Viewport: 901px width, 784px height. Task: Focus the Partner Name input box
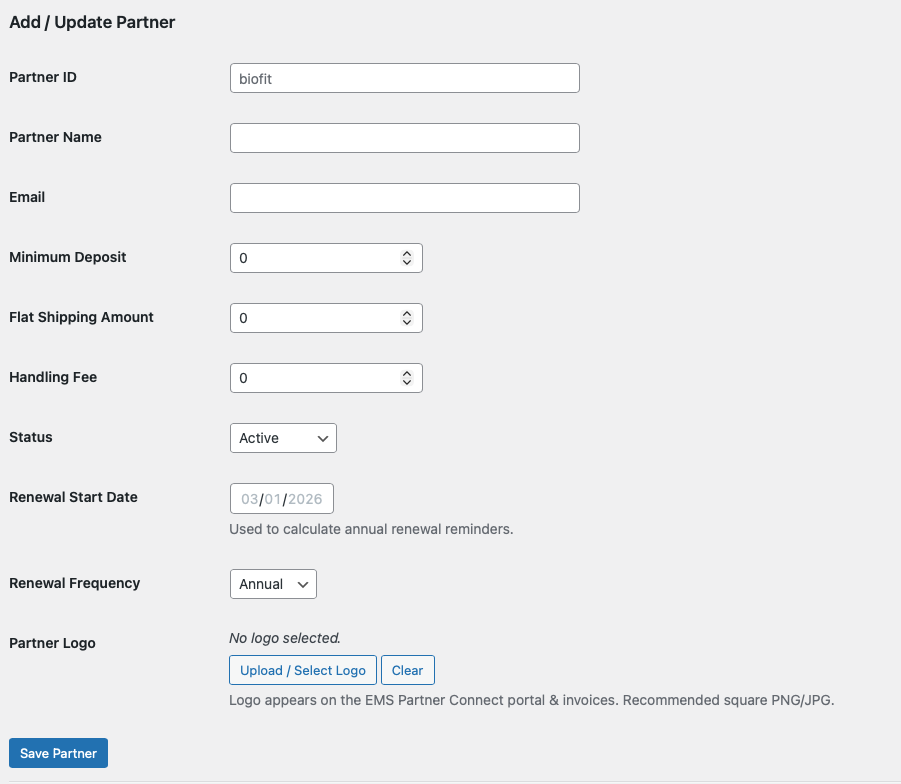click(x=404, y=138)
